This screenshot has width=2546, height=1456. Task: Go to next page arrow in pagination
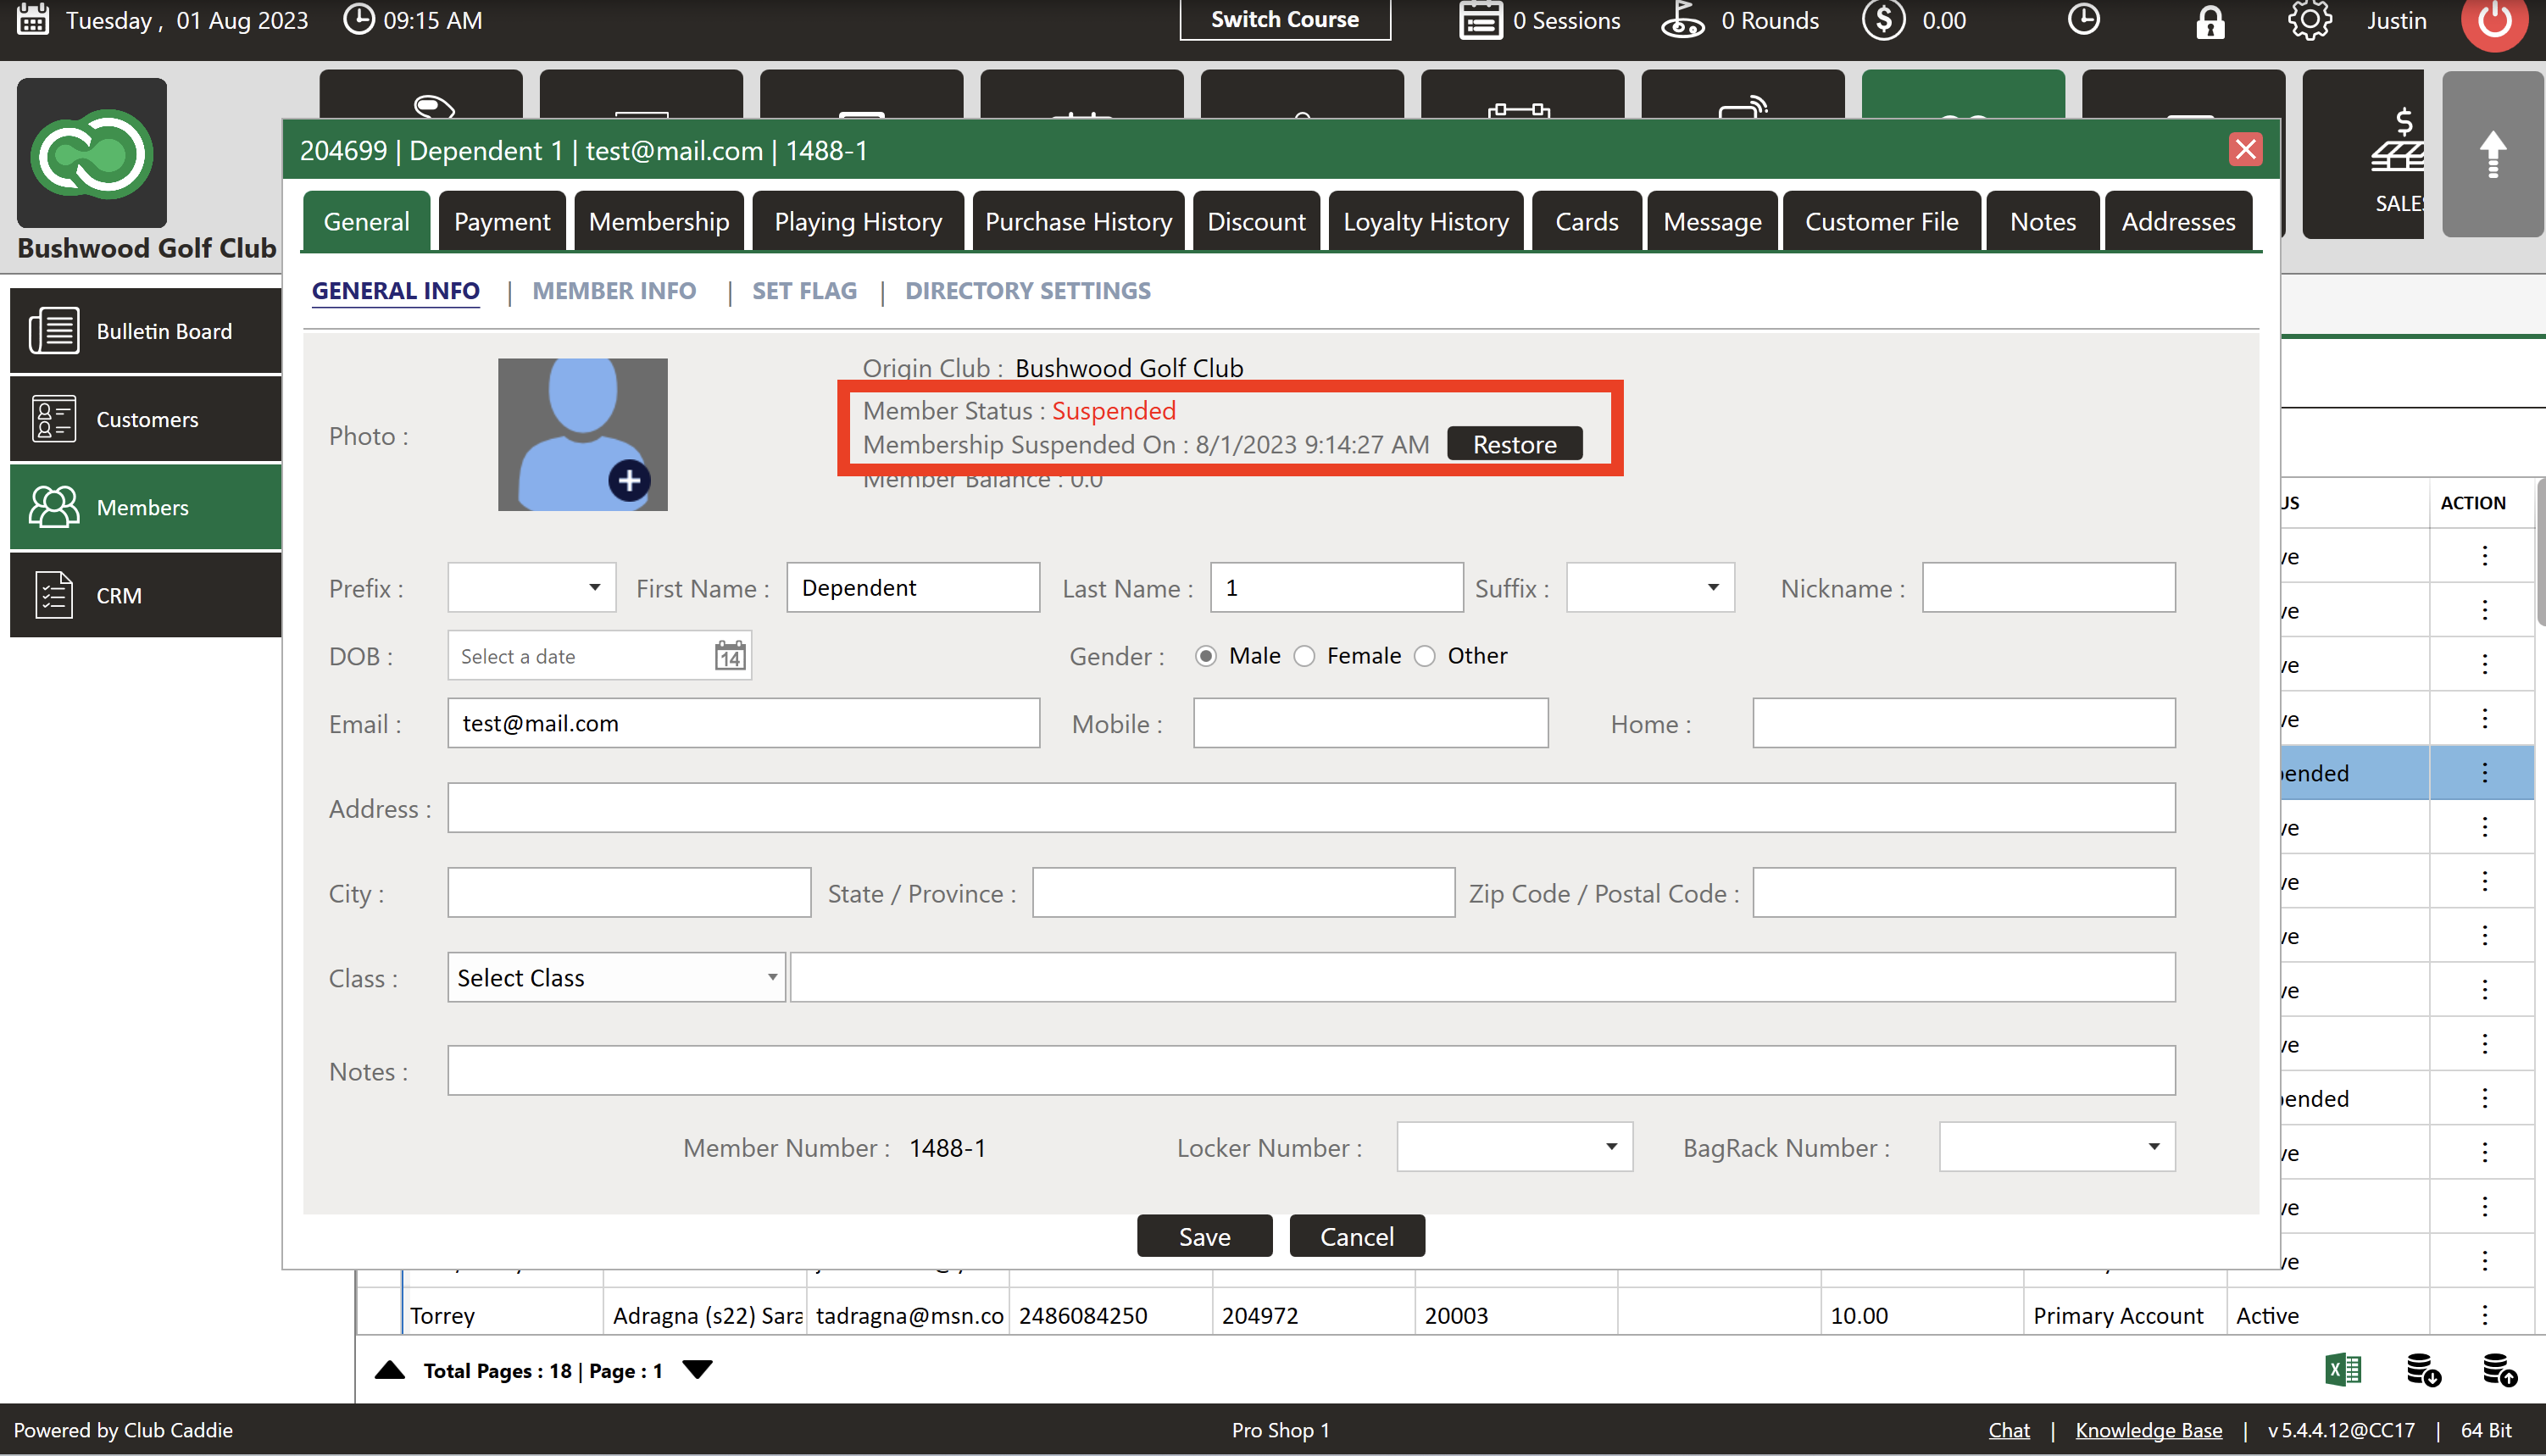tap(697, 1370)
